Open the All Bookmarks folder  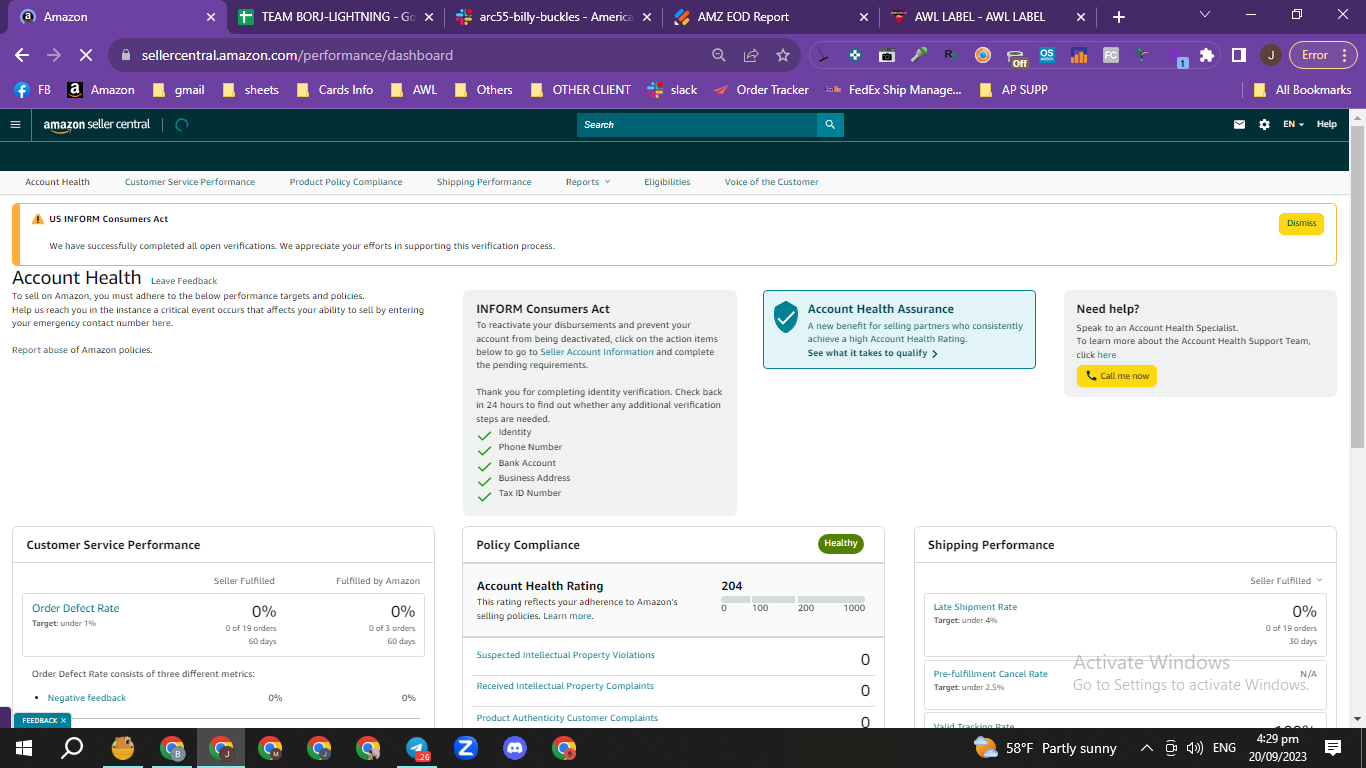coord(1304,90)
